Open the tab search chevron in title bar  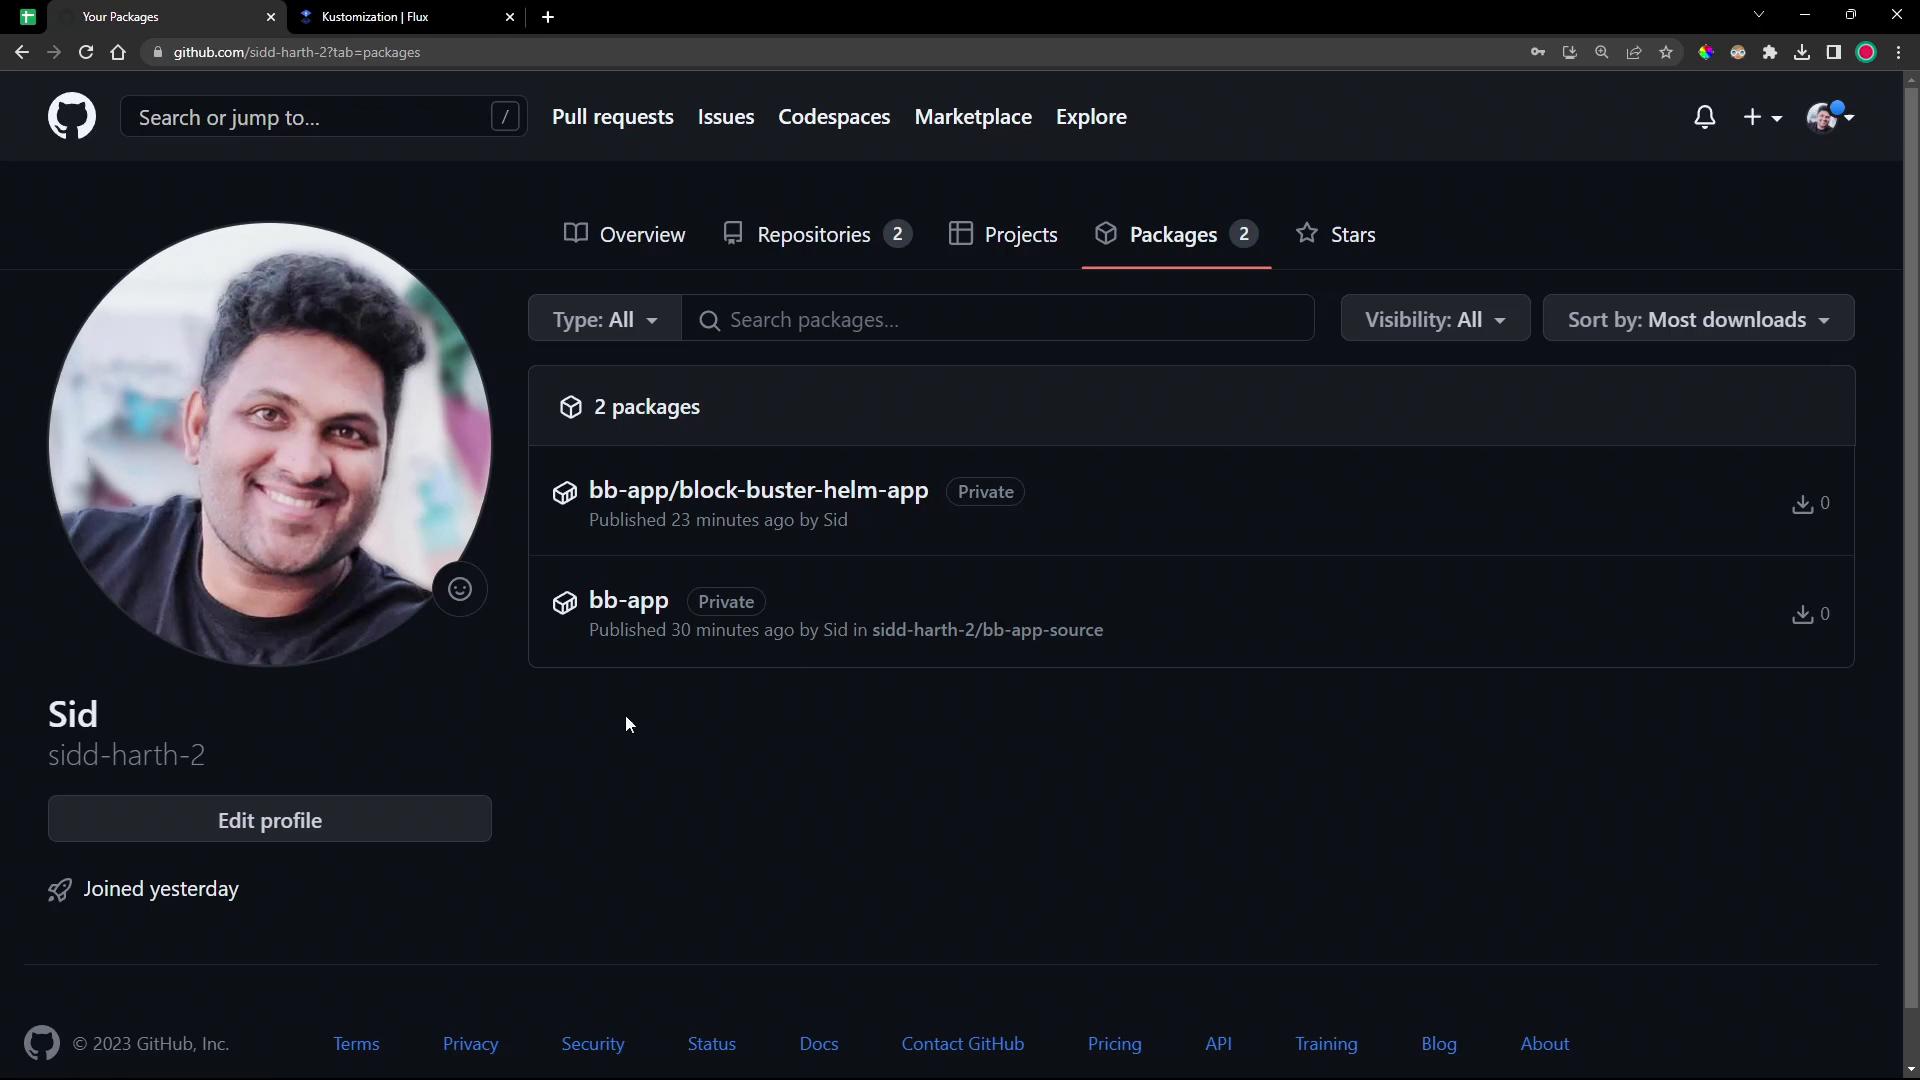[x=1759, y=15]
